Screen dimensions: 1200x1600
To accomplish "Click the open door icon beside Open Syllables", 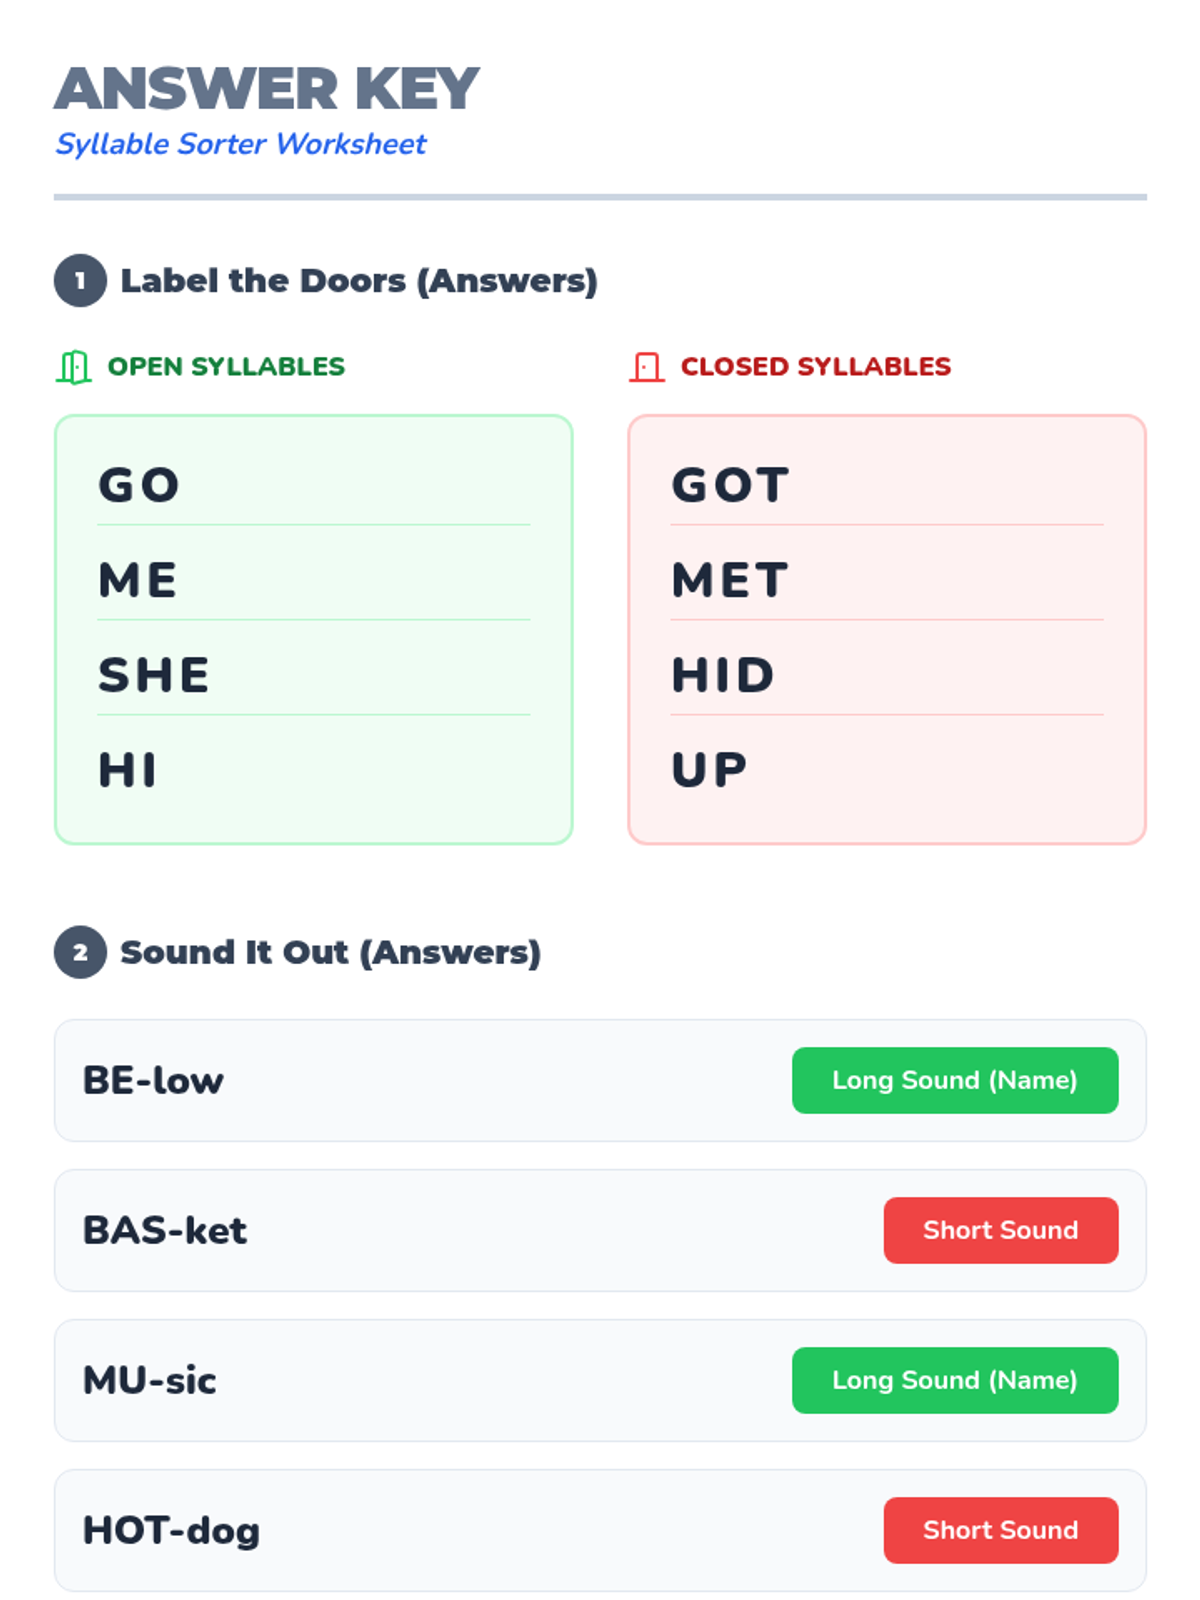I will tap(74, 367).
